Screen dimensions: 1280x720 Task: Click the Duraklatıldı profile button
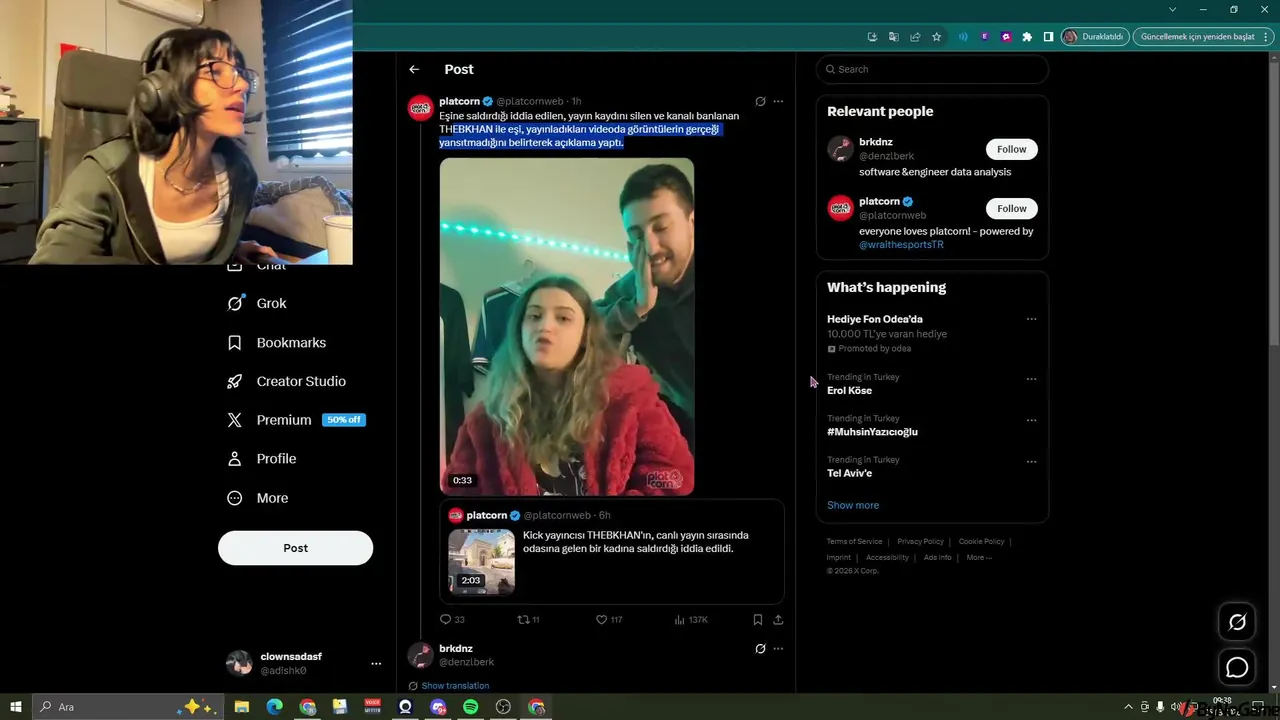(1094, 37)
